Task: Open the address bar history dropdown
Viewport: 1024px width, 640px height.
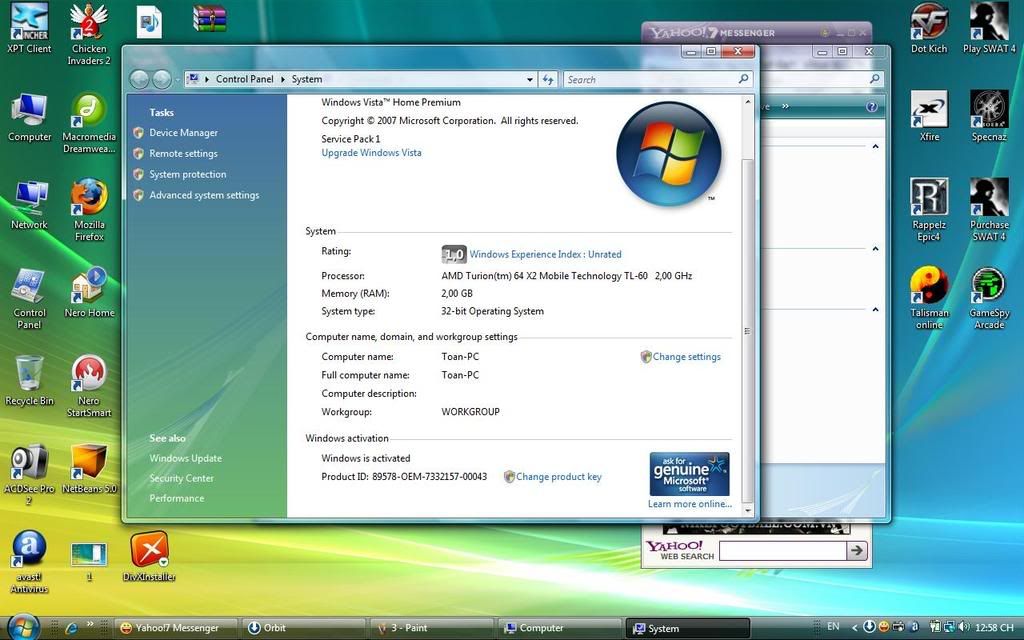Action: pyautogui.click(x=530, y=80)
